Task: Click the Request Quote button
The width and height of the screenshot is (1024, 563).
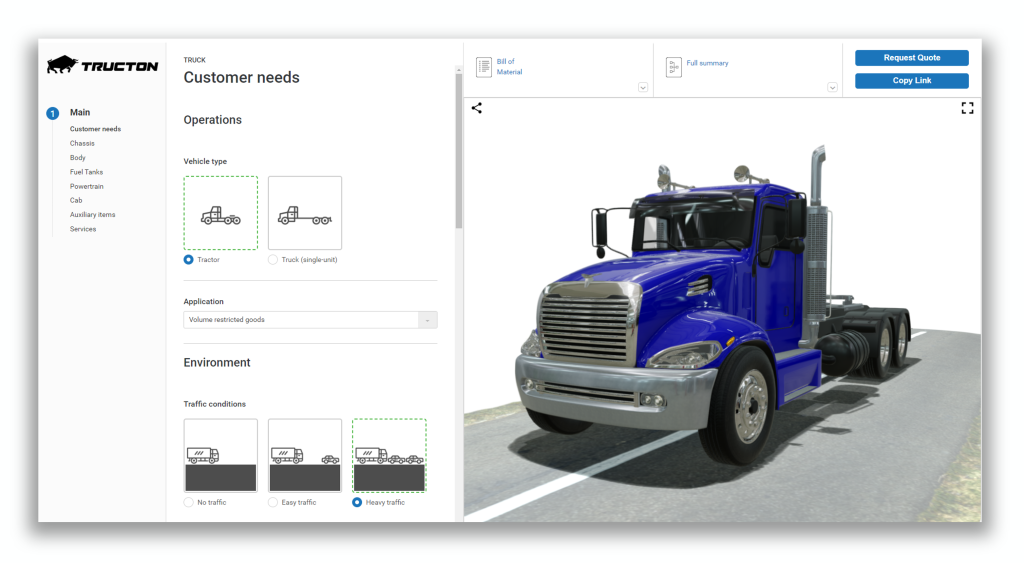Action: coord(911,58)
